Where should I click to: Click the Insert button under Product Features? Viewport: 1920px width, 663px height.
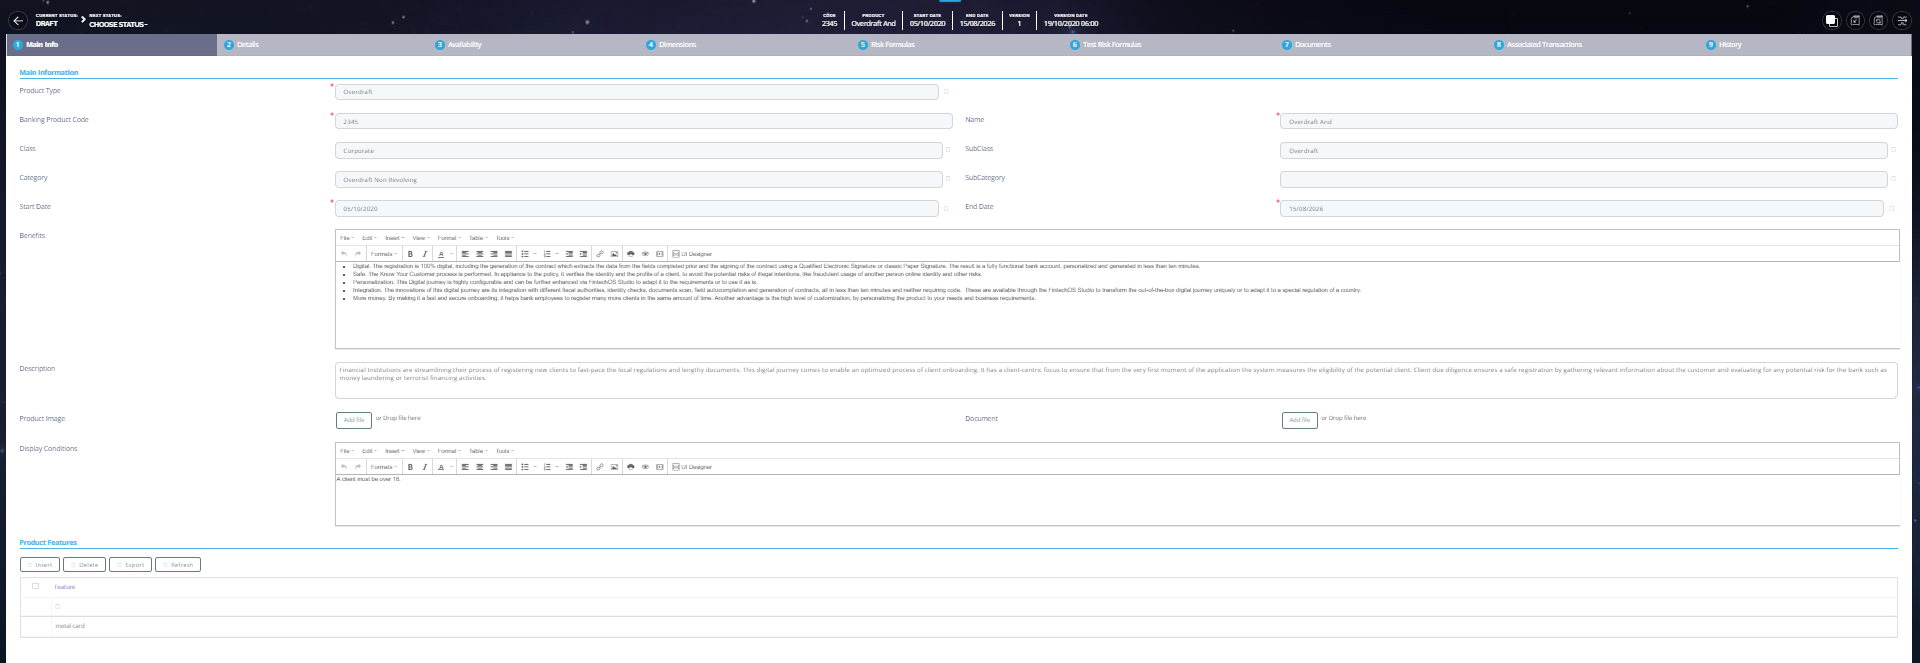point(40,565)
